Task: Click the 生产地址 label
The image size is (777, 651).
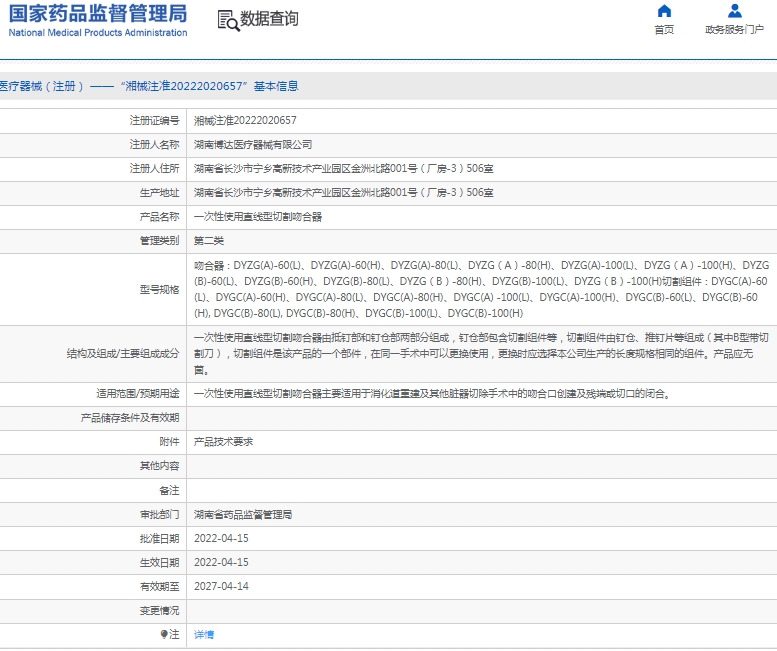Action: (x=159, y=192)
